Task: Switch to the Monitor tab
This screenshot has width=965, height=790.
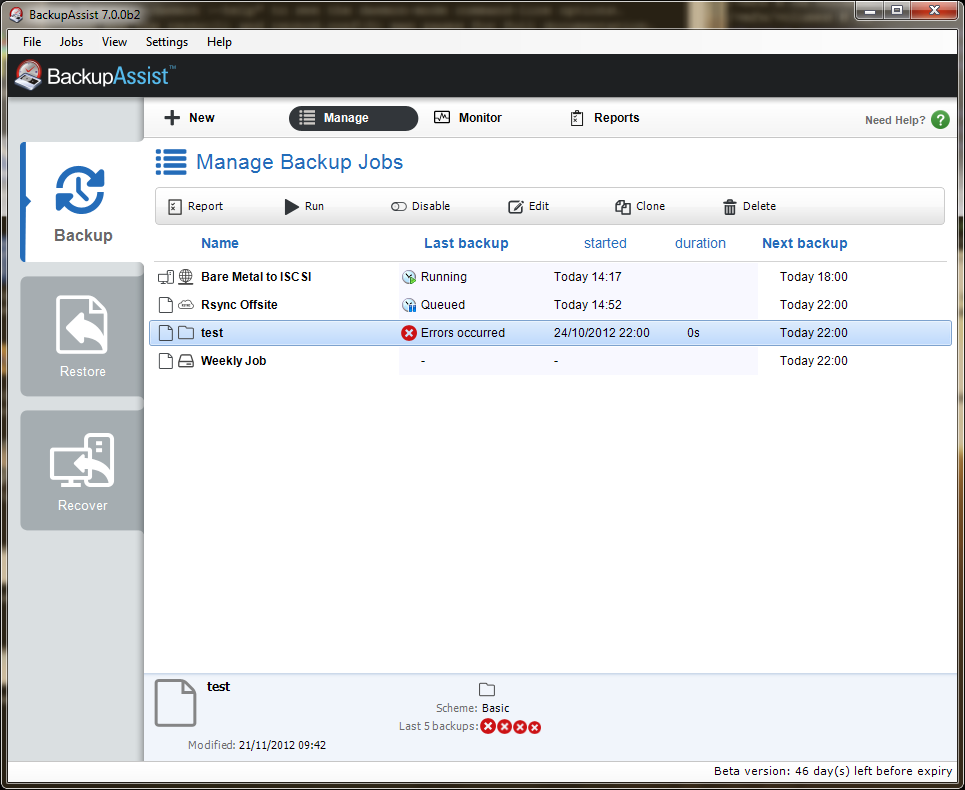Action: 468,118
